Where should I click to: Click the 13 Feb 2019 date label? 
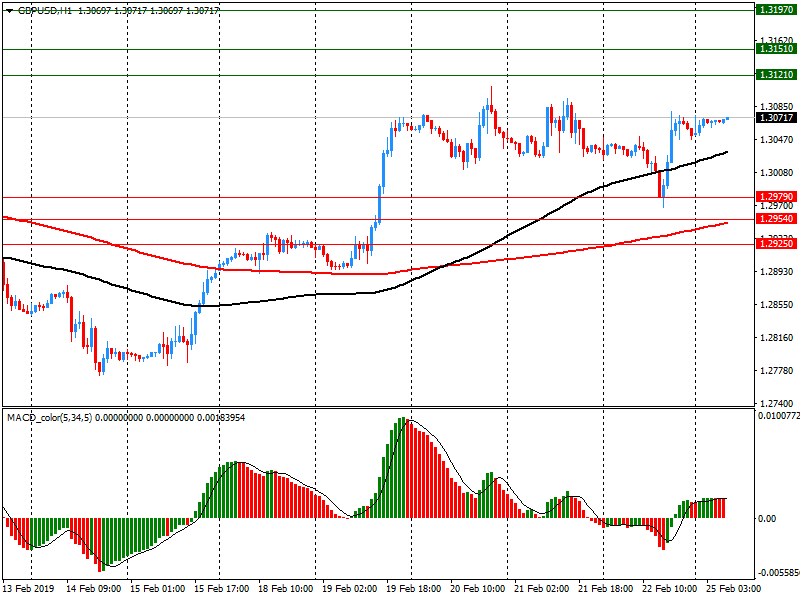pyautogui.click(x=30, y=590)
